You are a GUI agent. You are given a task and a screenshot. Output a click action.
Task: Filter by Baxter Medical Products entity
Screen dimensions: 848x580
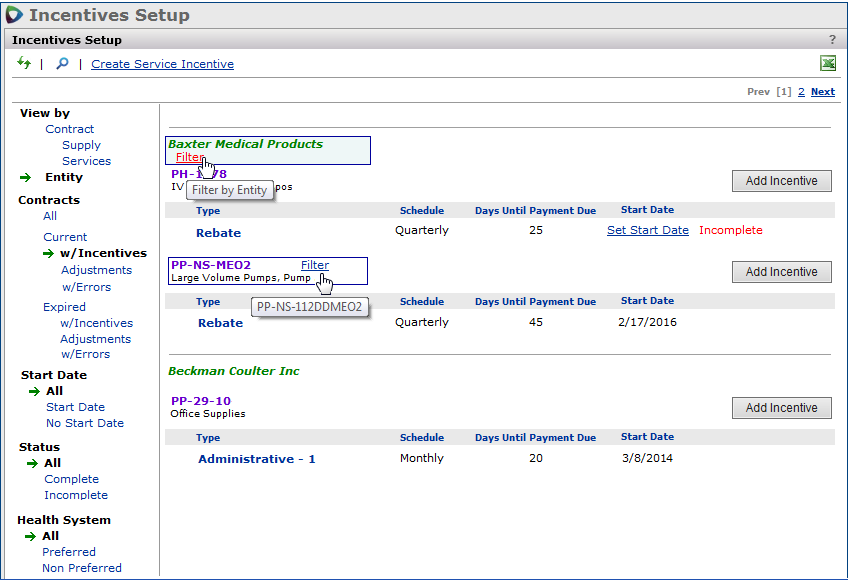click(188, 158)
